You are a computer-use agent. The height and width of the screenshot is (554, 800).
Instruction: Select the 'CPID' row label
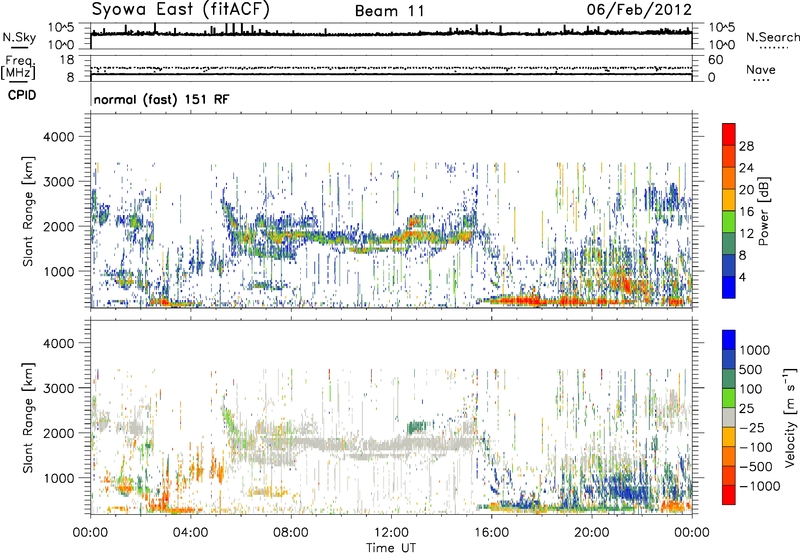click(x=22, y=95)
